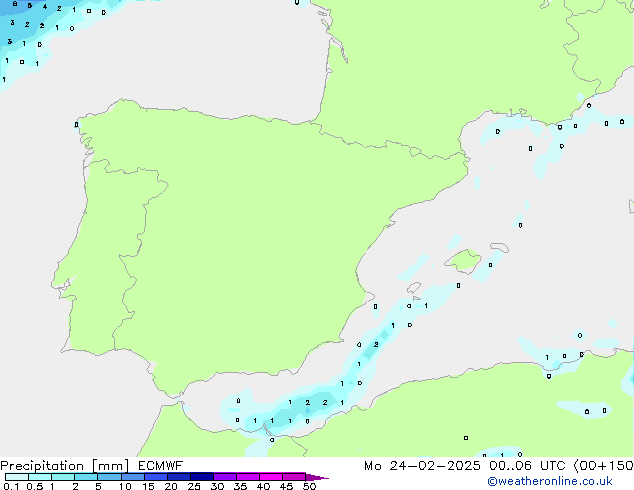Click the Menorca island outline
This screenshot has width=634, height=490.
(x=499, y=247)
